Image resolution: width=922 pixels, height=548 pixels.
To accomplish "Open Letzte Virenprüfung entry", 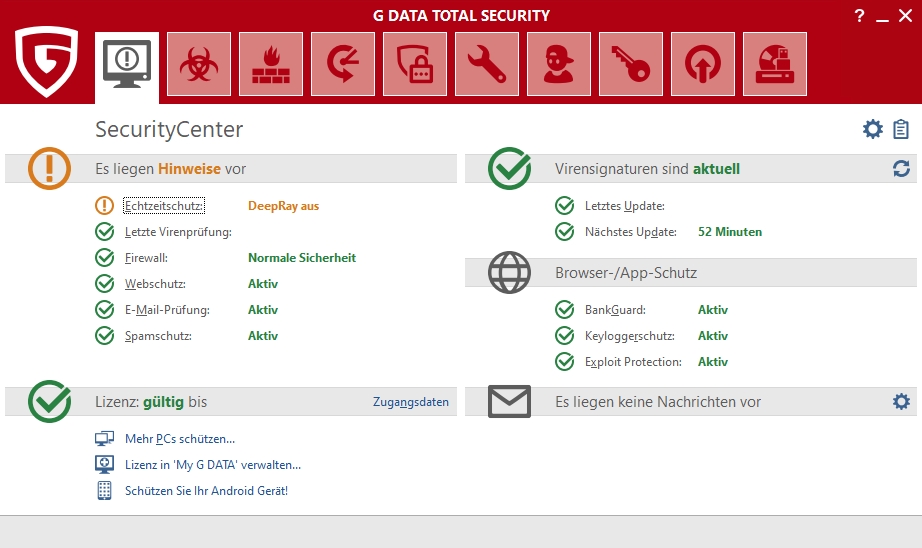I will pyautogui.click(x=178, y=232).
